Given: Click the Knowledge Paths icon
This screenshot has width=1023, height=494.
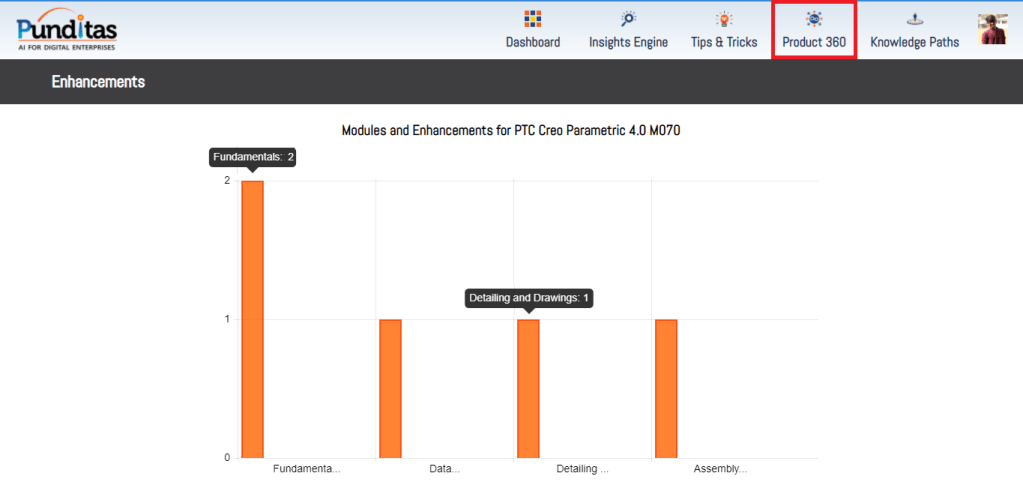Looking at the screenshot, I should point(914,19).
